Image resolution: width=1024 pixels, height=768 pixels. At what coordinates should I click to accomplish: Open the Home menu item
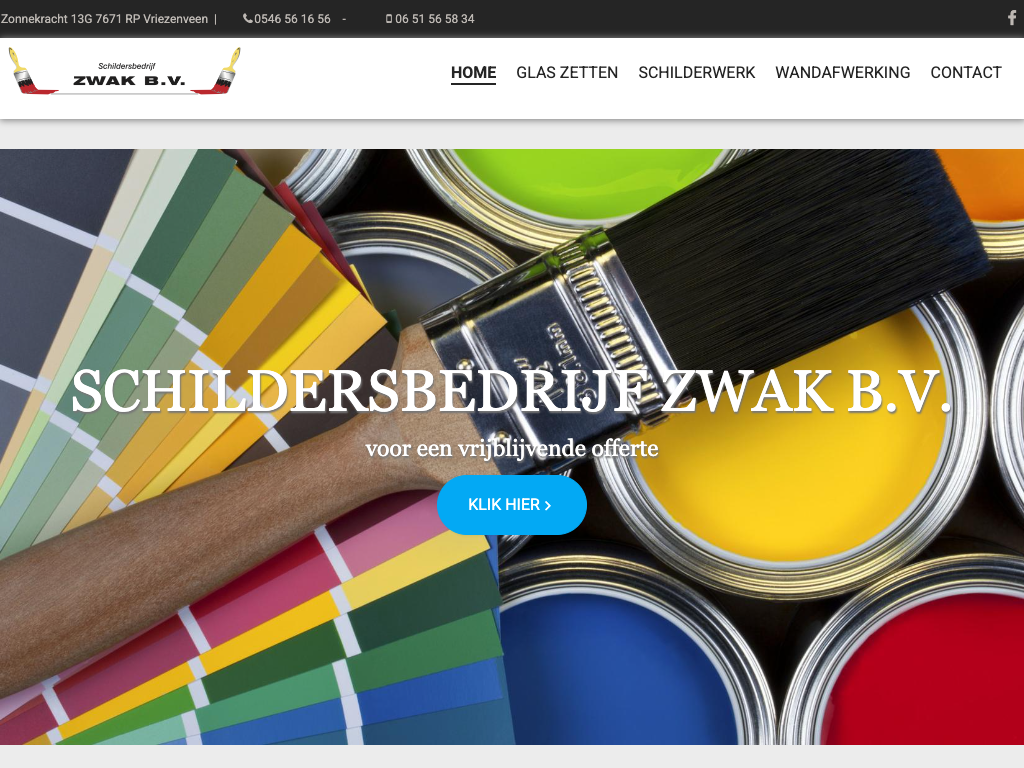(x=473, y=72)
